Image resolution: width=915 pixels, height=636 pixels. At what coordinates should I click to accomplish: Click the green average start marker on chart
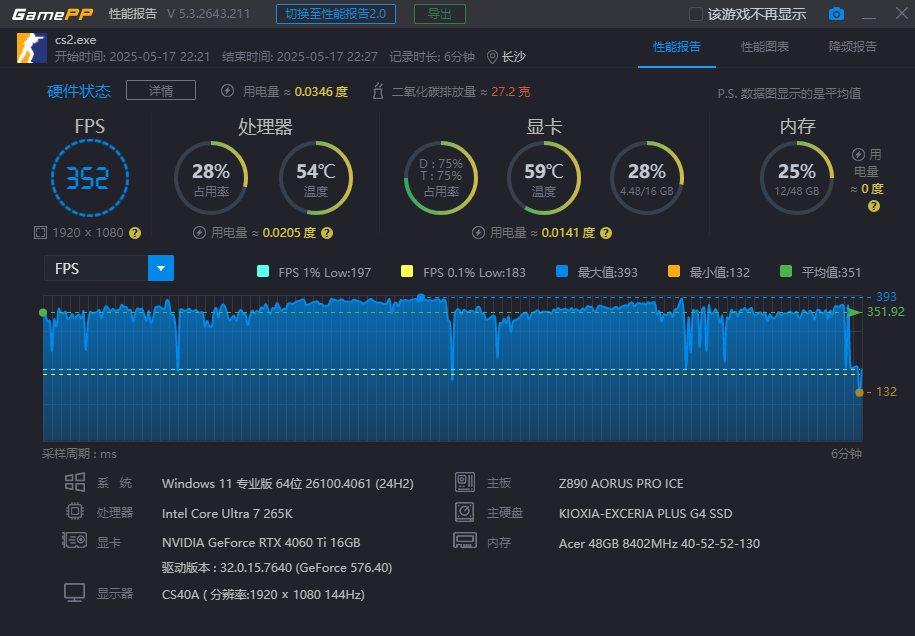tap(43, 313)
